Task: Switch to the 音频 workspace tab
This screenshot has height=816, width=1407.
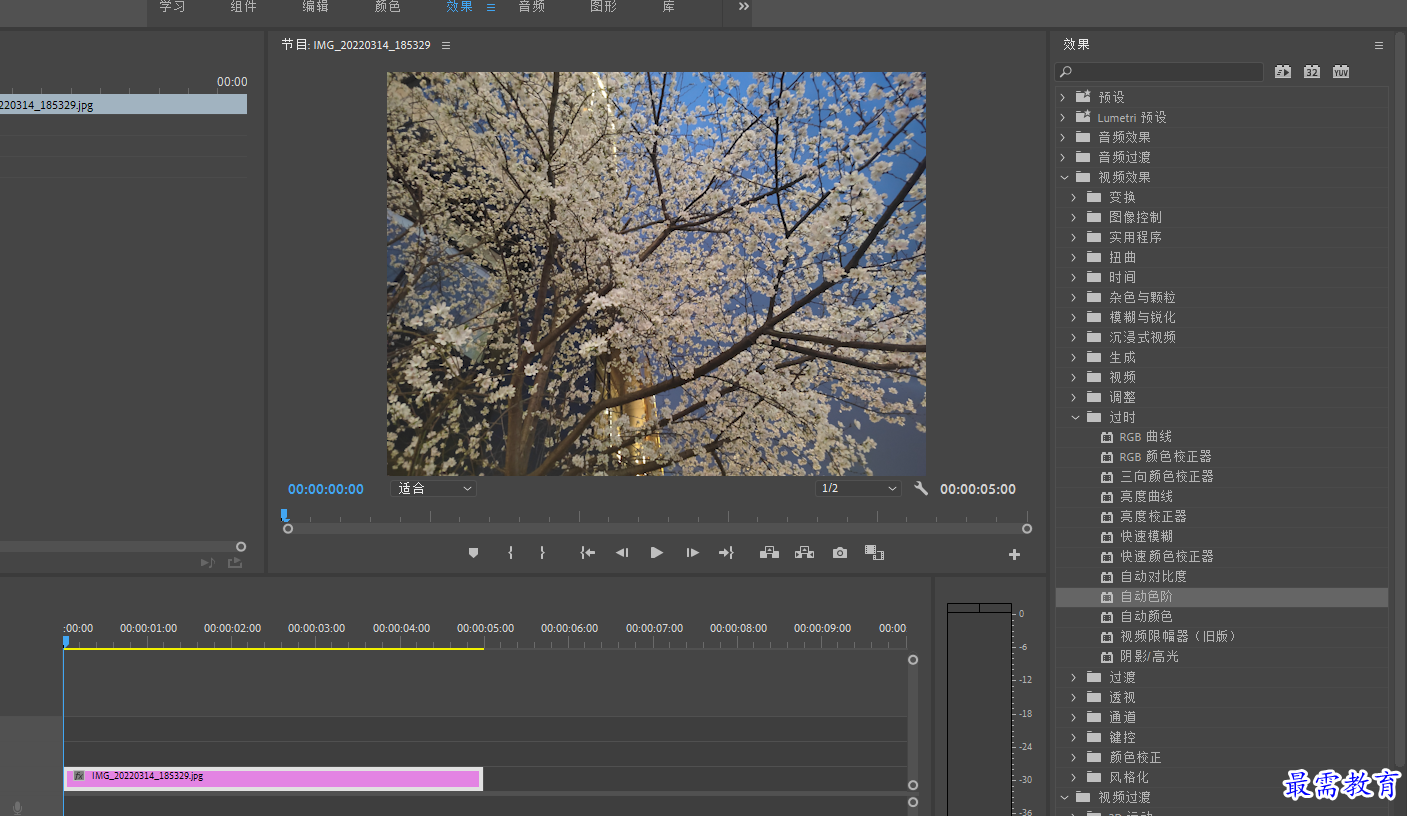Action: (531, 7)
